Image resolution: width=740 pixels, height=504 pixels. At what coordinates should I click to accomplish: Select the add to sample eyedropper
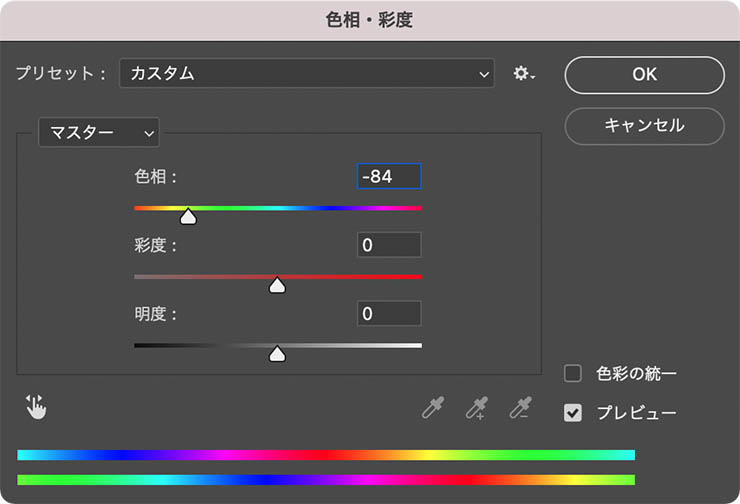[x=476, y=407]
